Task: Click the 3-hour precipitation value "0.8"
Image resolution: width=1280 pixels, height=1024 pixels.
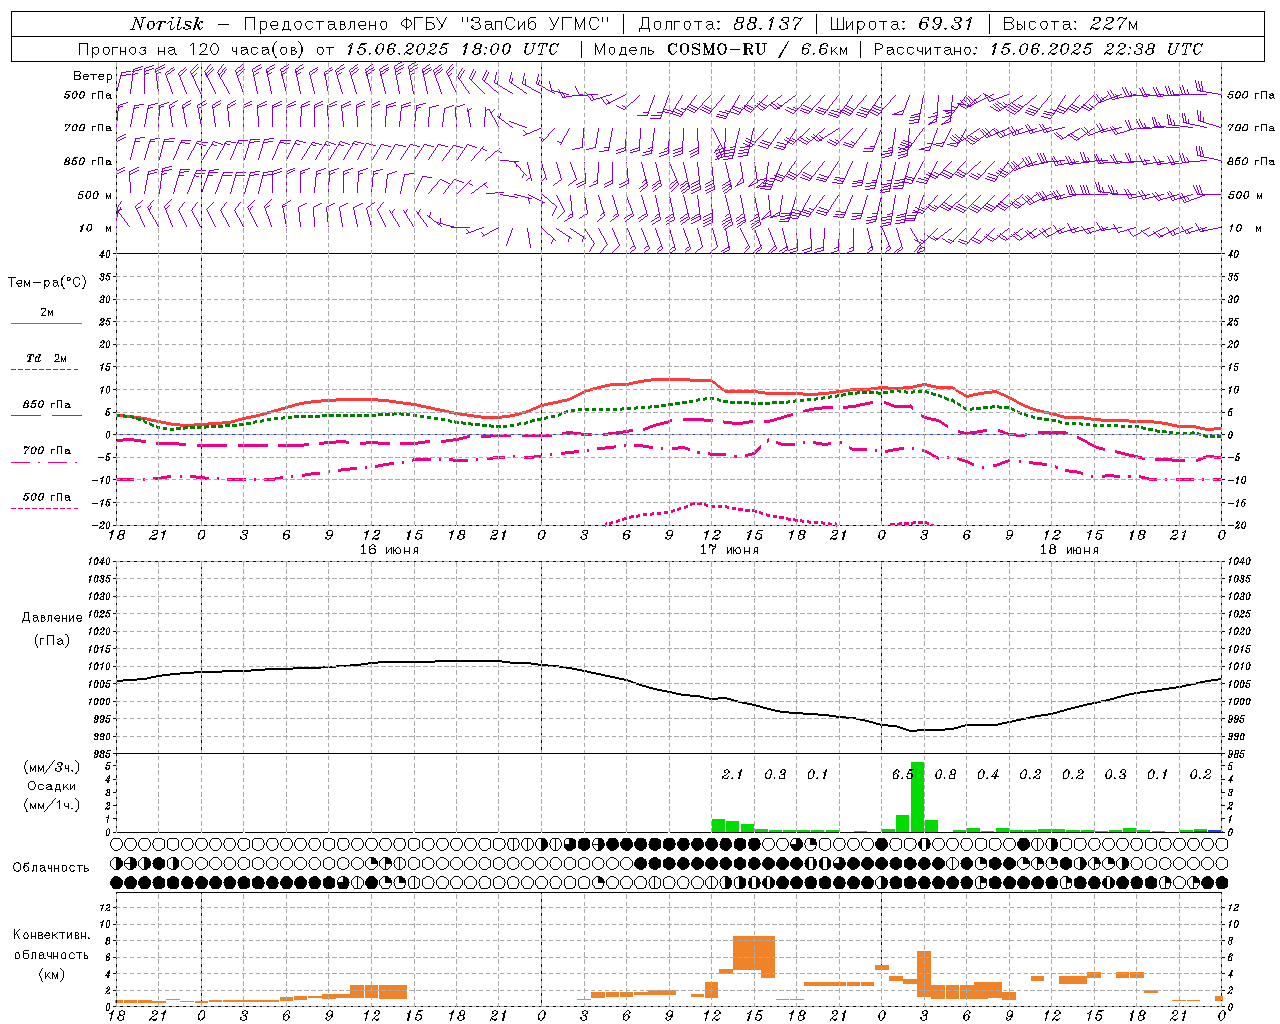Action: click(x=945, y=775)
